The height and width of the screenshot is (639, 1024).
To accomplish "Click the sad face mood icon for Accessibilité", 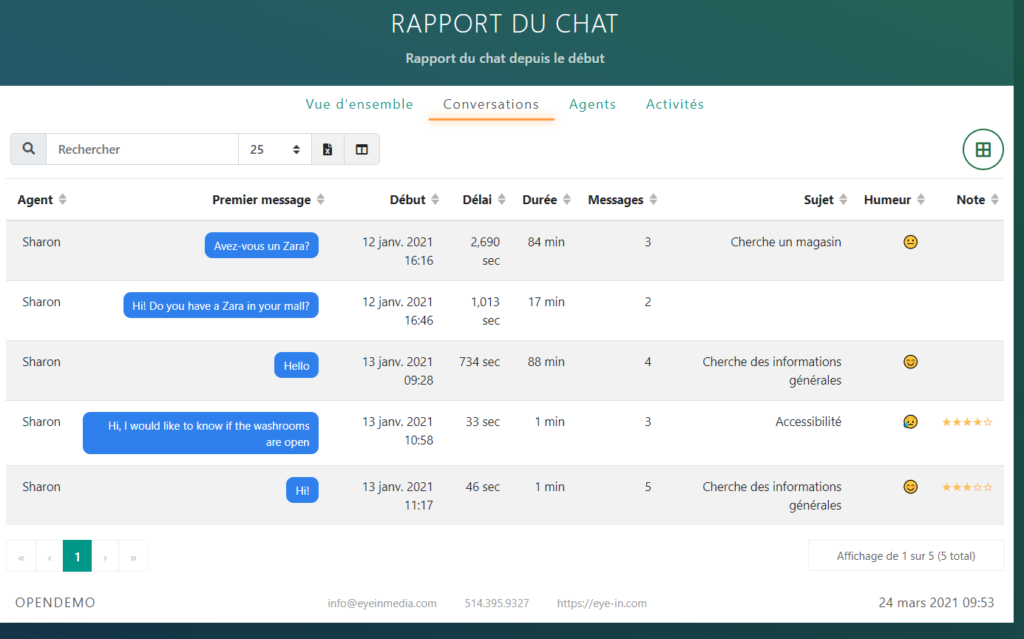I will coord(910,422).
